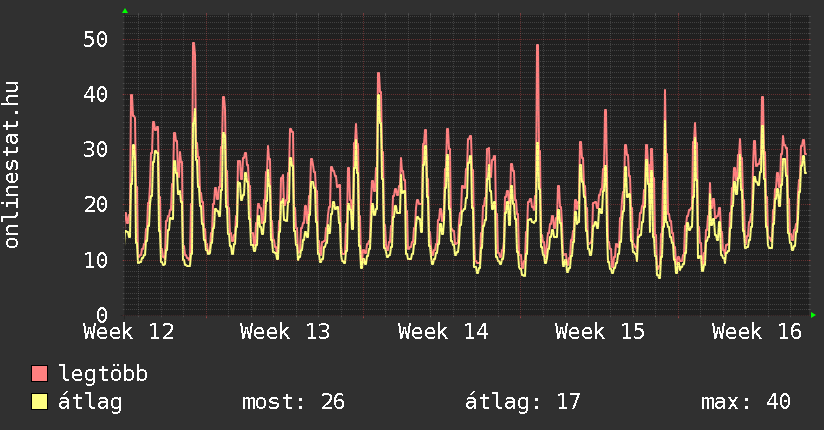Viewport: 824px width, 430px height.
Task: Select the Week 14 axis label
Action: coord(443,332)
